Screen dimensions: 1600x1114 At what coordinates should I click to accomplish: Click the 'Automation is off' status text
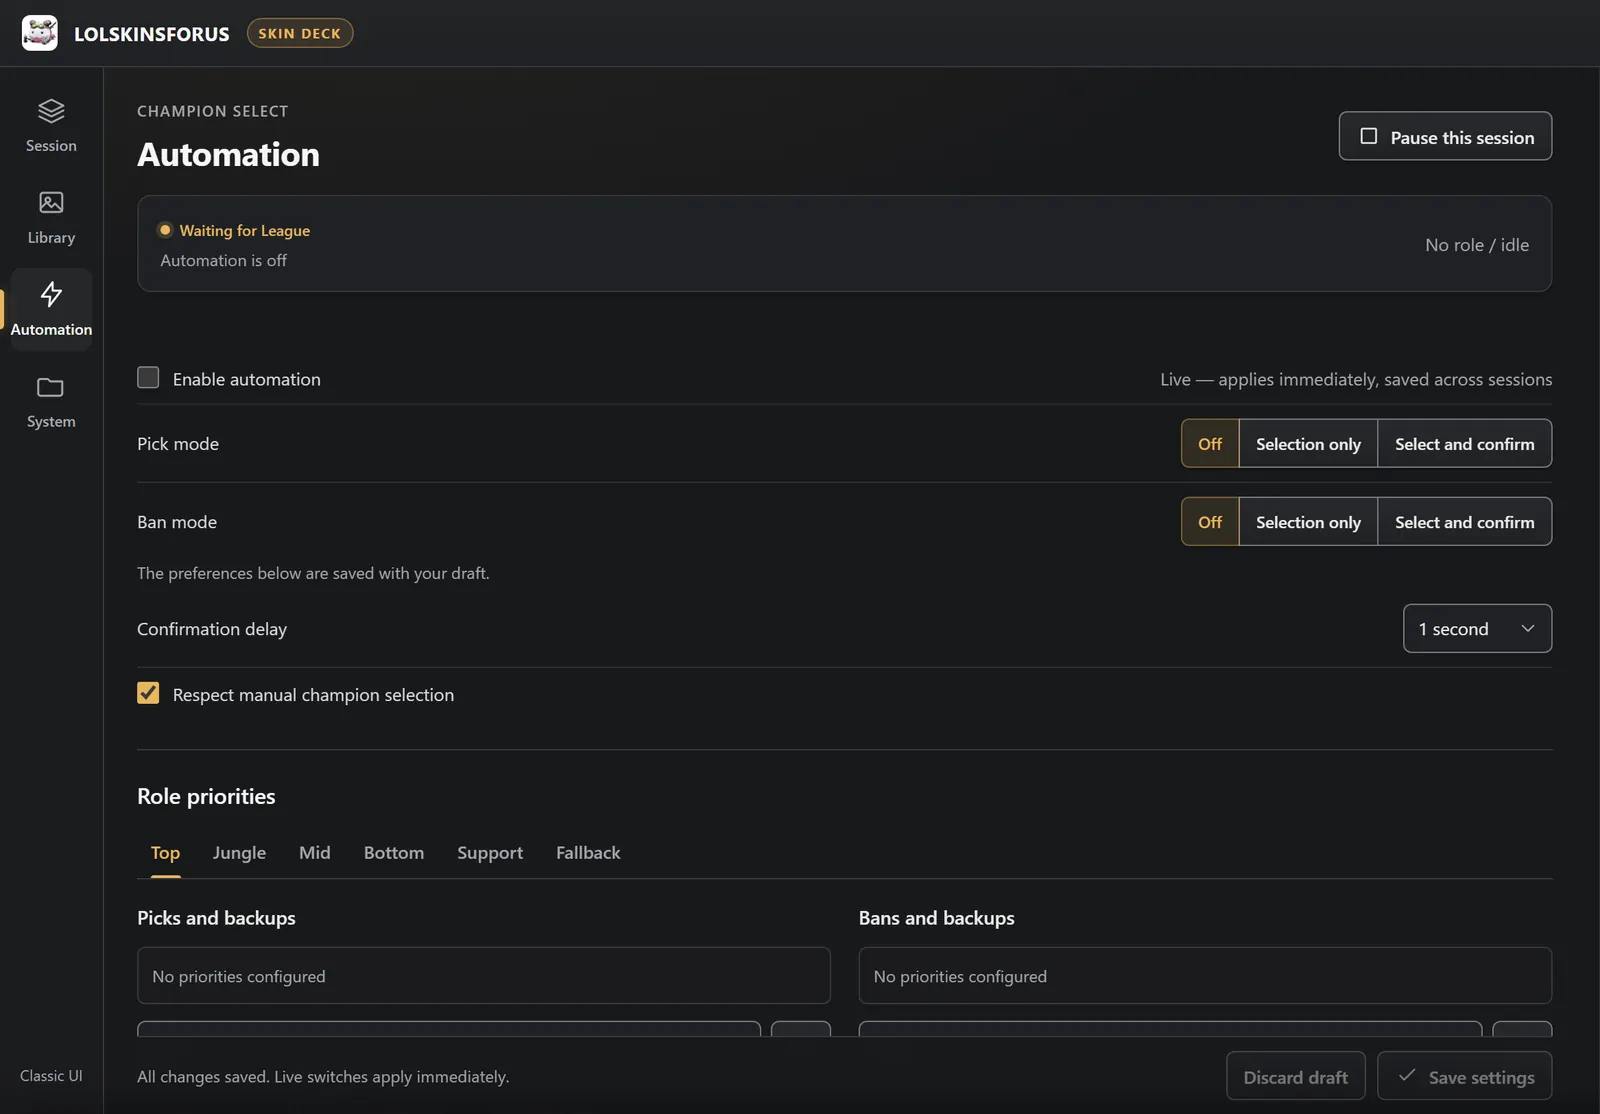tap(223, 260)
